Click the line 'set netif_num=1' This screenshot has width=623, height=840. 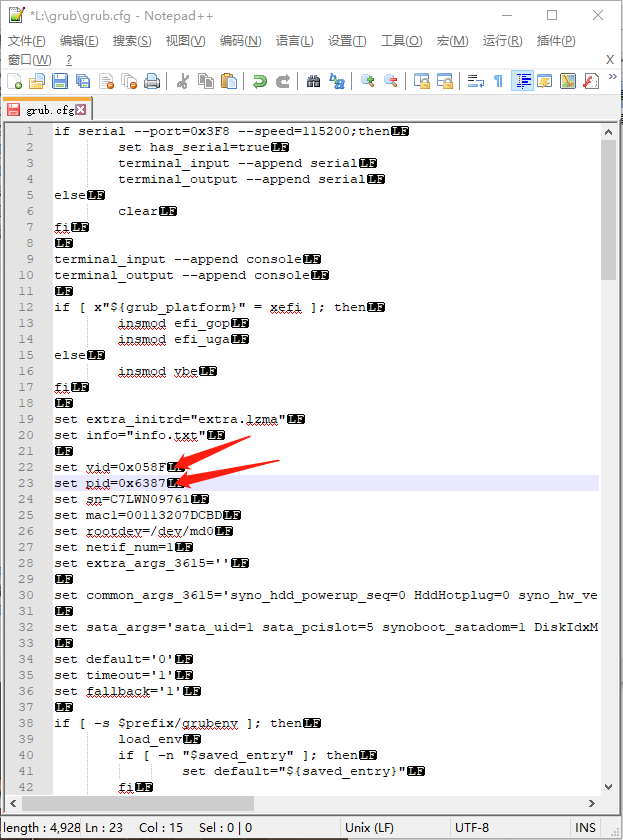click(x=114, y=547)
